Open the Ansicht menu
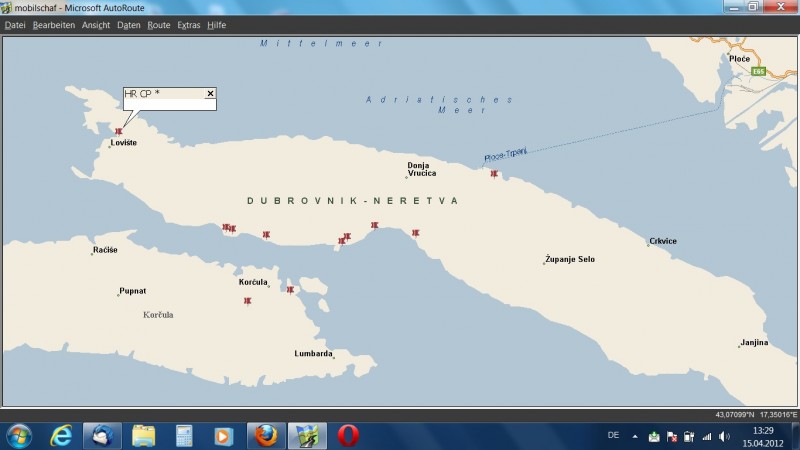800x450 pixels. coord(96,24)
